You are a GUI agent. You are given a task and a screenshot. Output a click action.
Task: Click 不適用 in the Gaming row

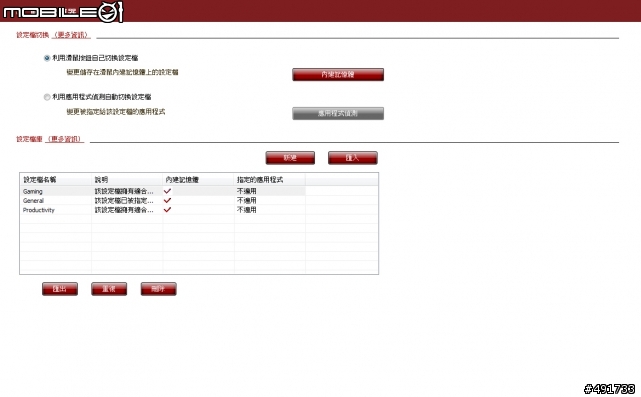pyautogui.click(x=247, y=191)
